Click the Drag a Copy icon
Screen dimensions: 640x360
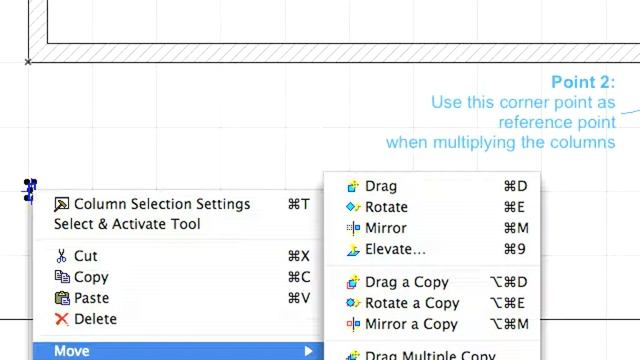tap(353, 282)
